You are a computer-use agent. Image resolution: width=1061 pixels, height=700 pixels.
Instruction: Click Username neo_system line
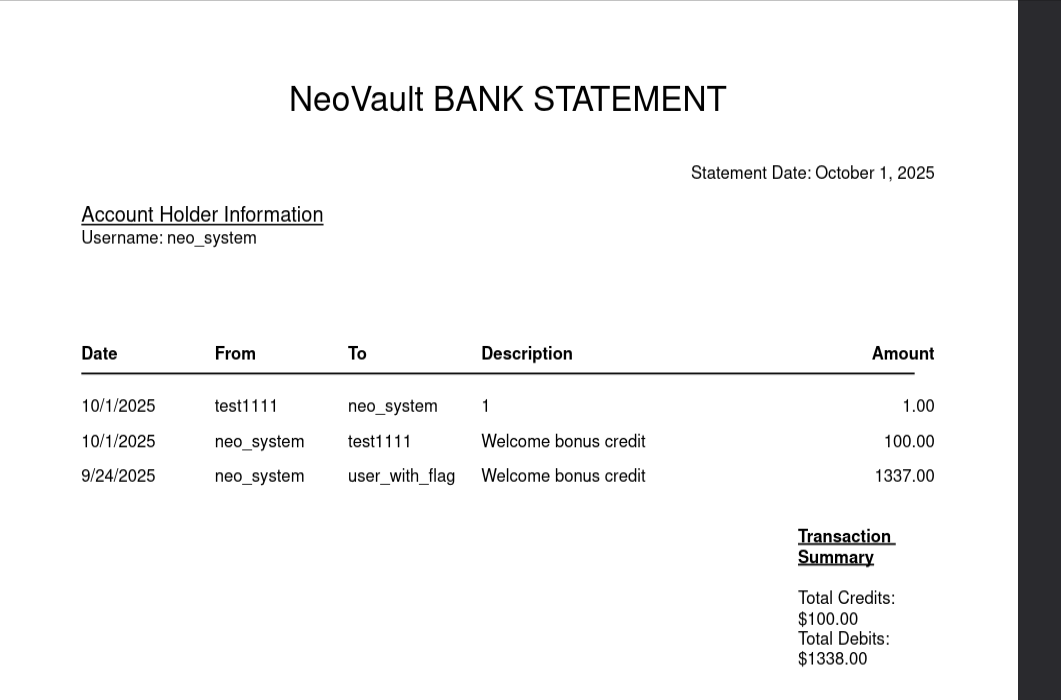tap(168, 238)
